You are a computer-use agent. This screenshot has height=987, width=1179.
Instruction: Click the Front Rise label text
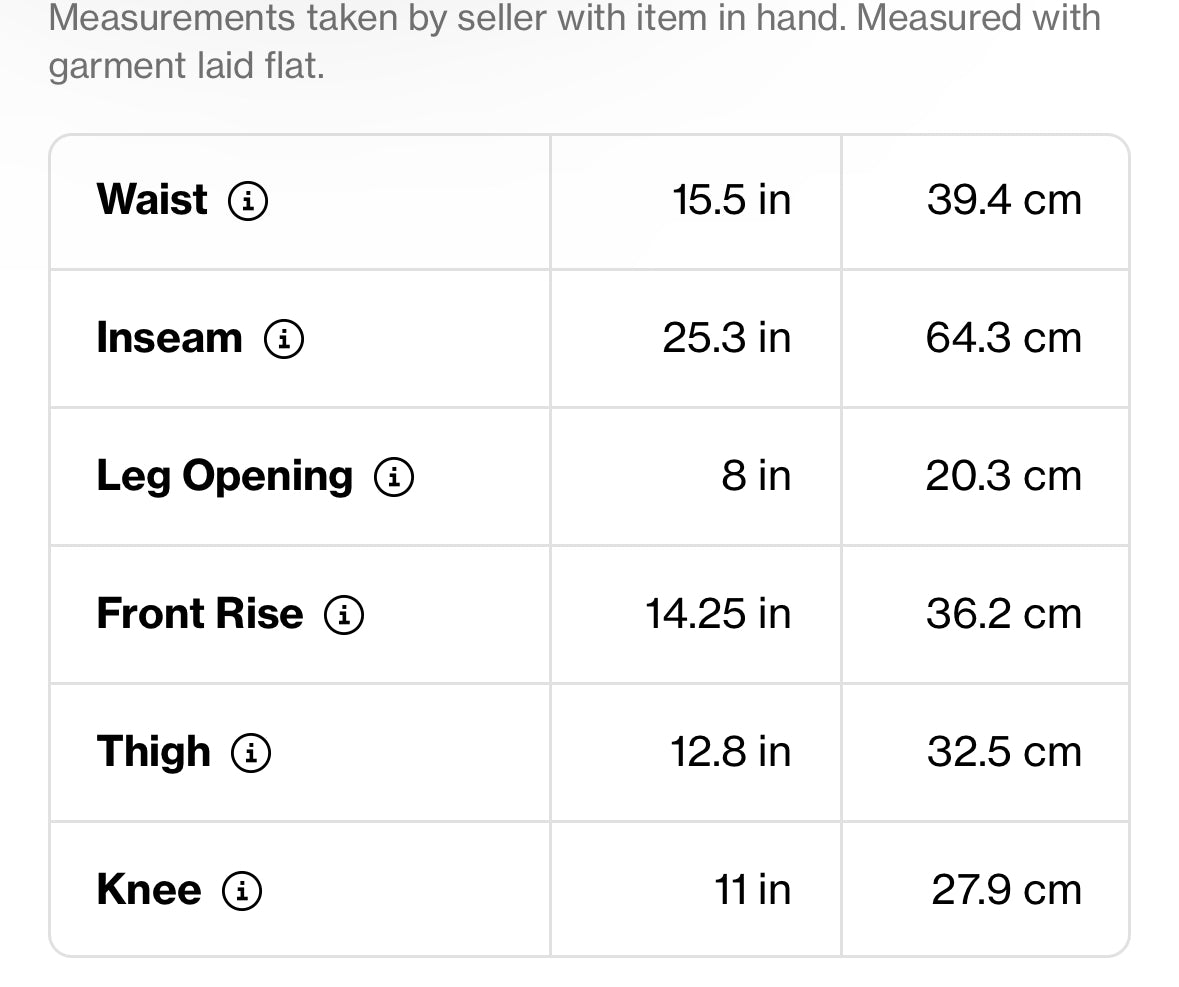coord(199,614)
